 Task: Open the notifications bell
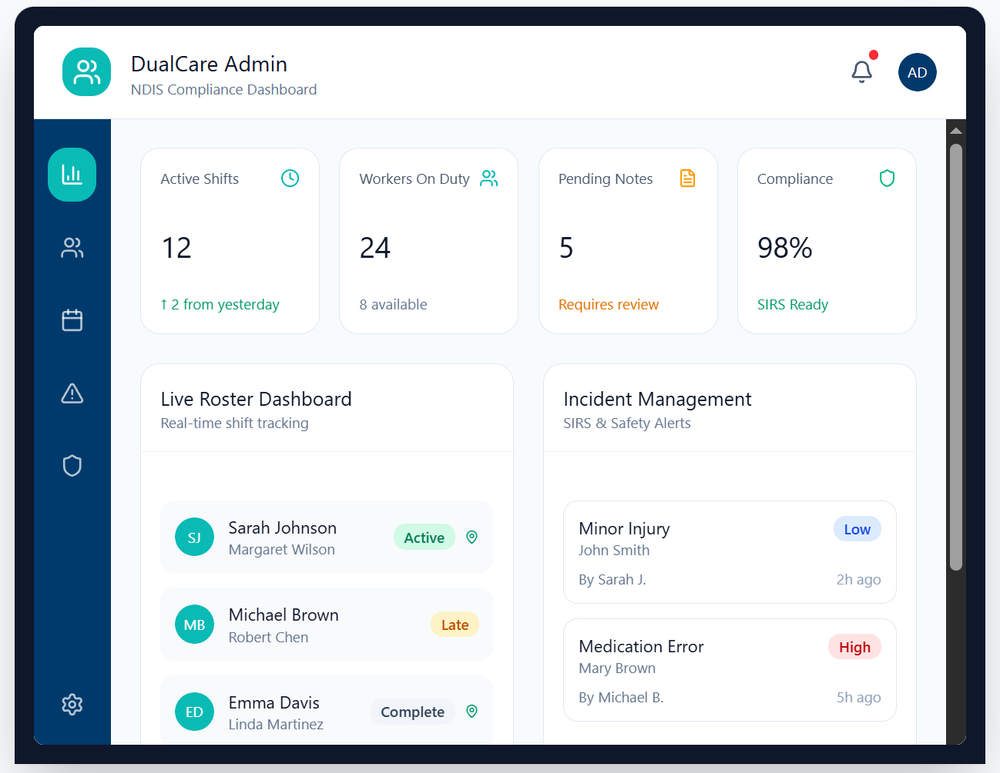click(x=861, y=72)
